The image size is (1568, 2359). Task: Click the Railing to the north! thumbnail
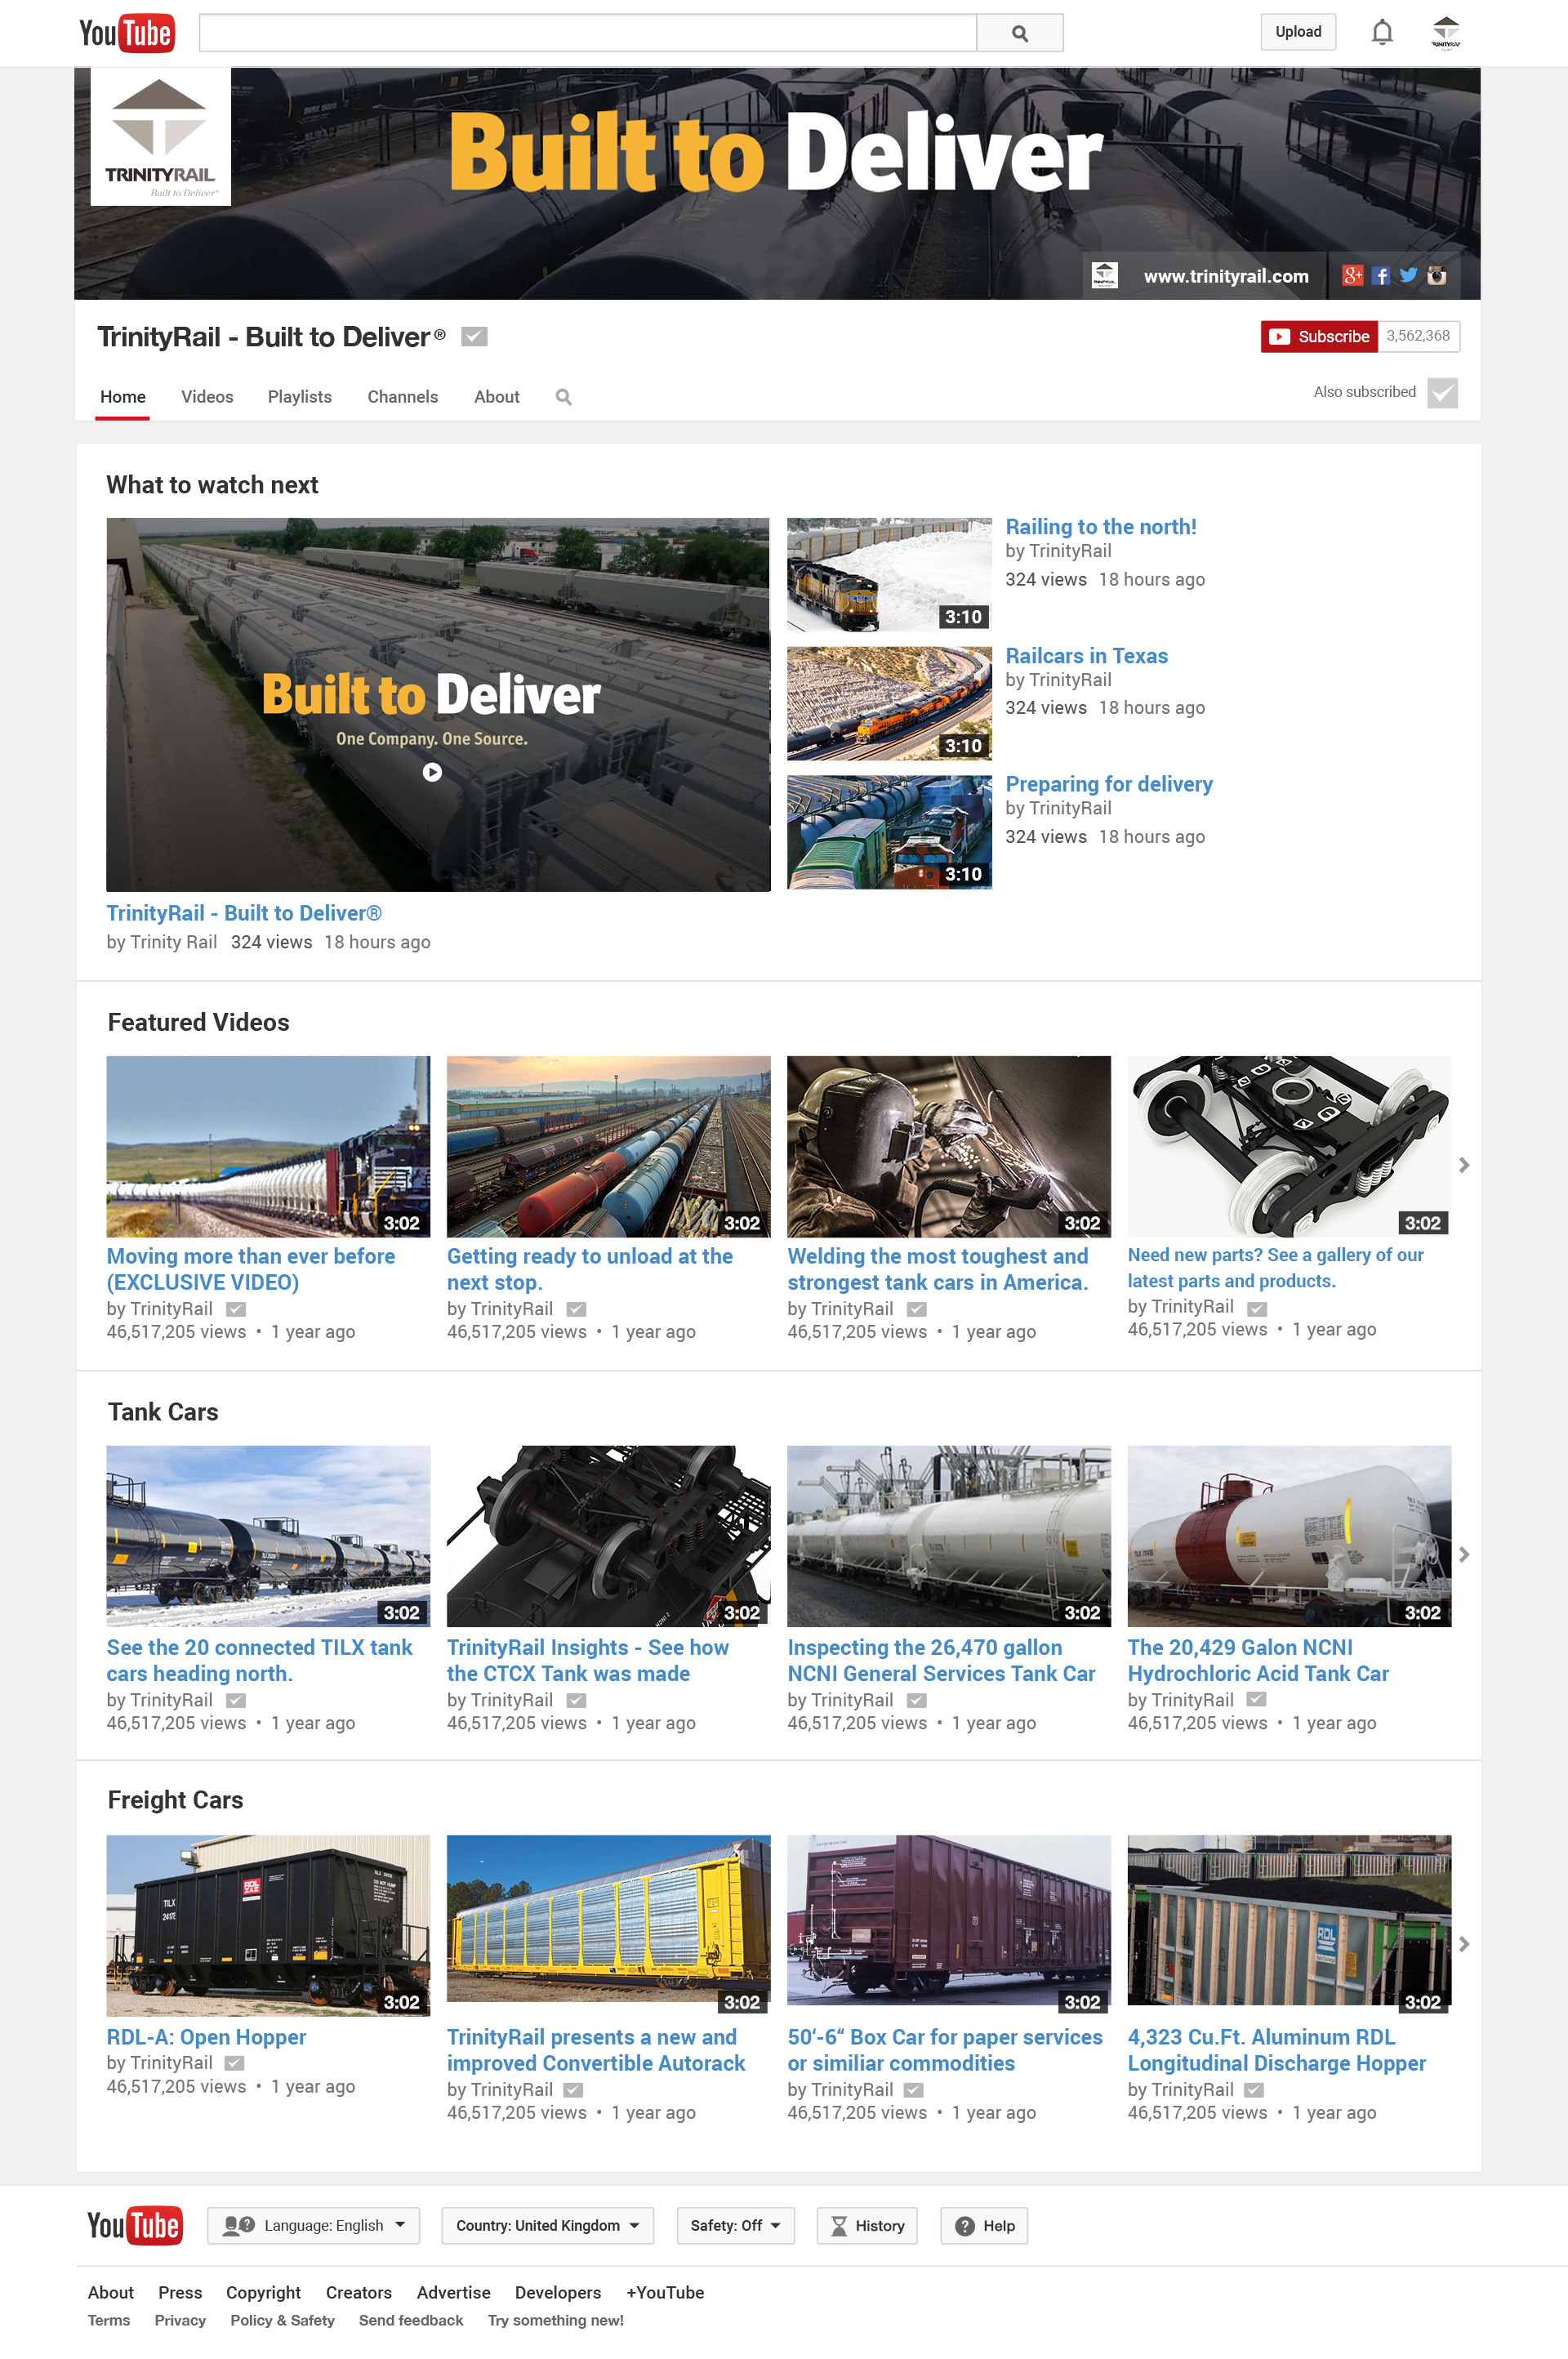point(889,574)
